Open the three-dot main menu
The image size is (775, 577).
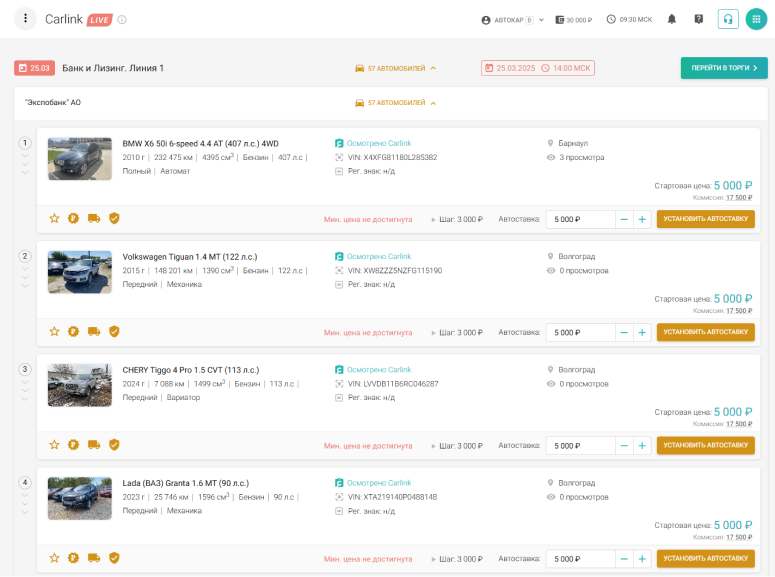[26, 19]
